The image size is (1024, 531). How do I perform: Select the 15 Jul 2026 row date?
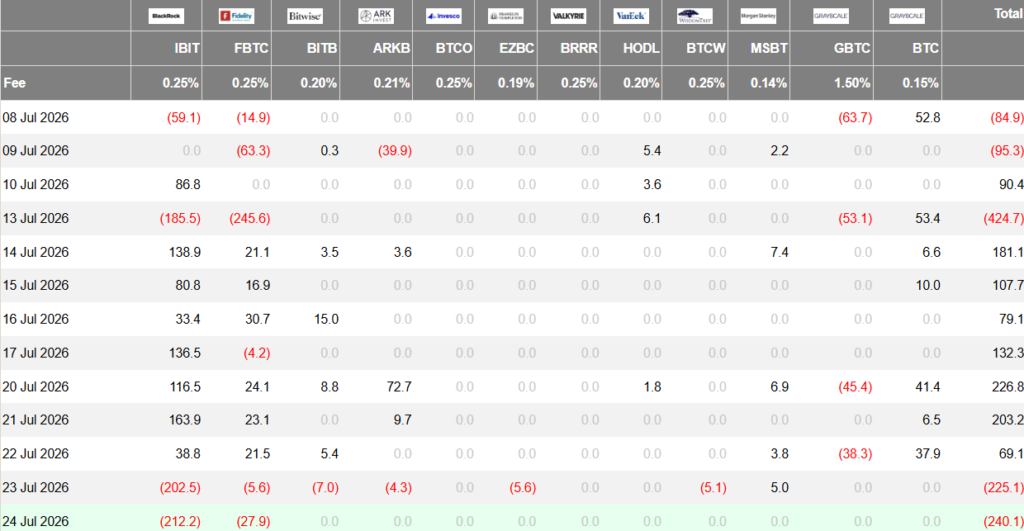pyautogui.click(x=35, y=285)
